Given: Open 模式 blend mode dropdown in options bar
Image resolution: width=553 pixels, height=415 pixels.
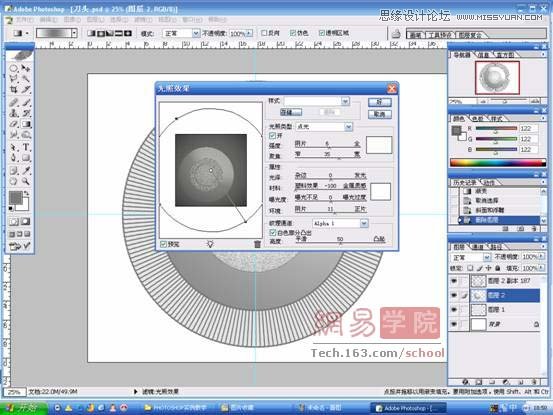Looking at the screenshot, I should (196, 33).
